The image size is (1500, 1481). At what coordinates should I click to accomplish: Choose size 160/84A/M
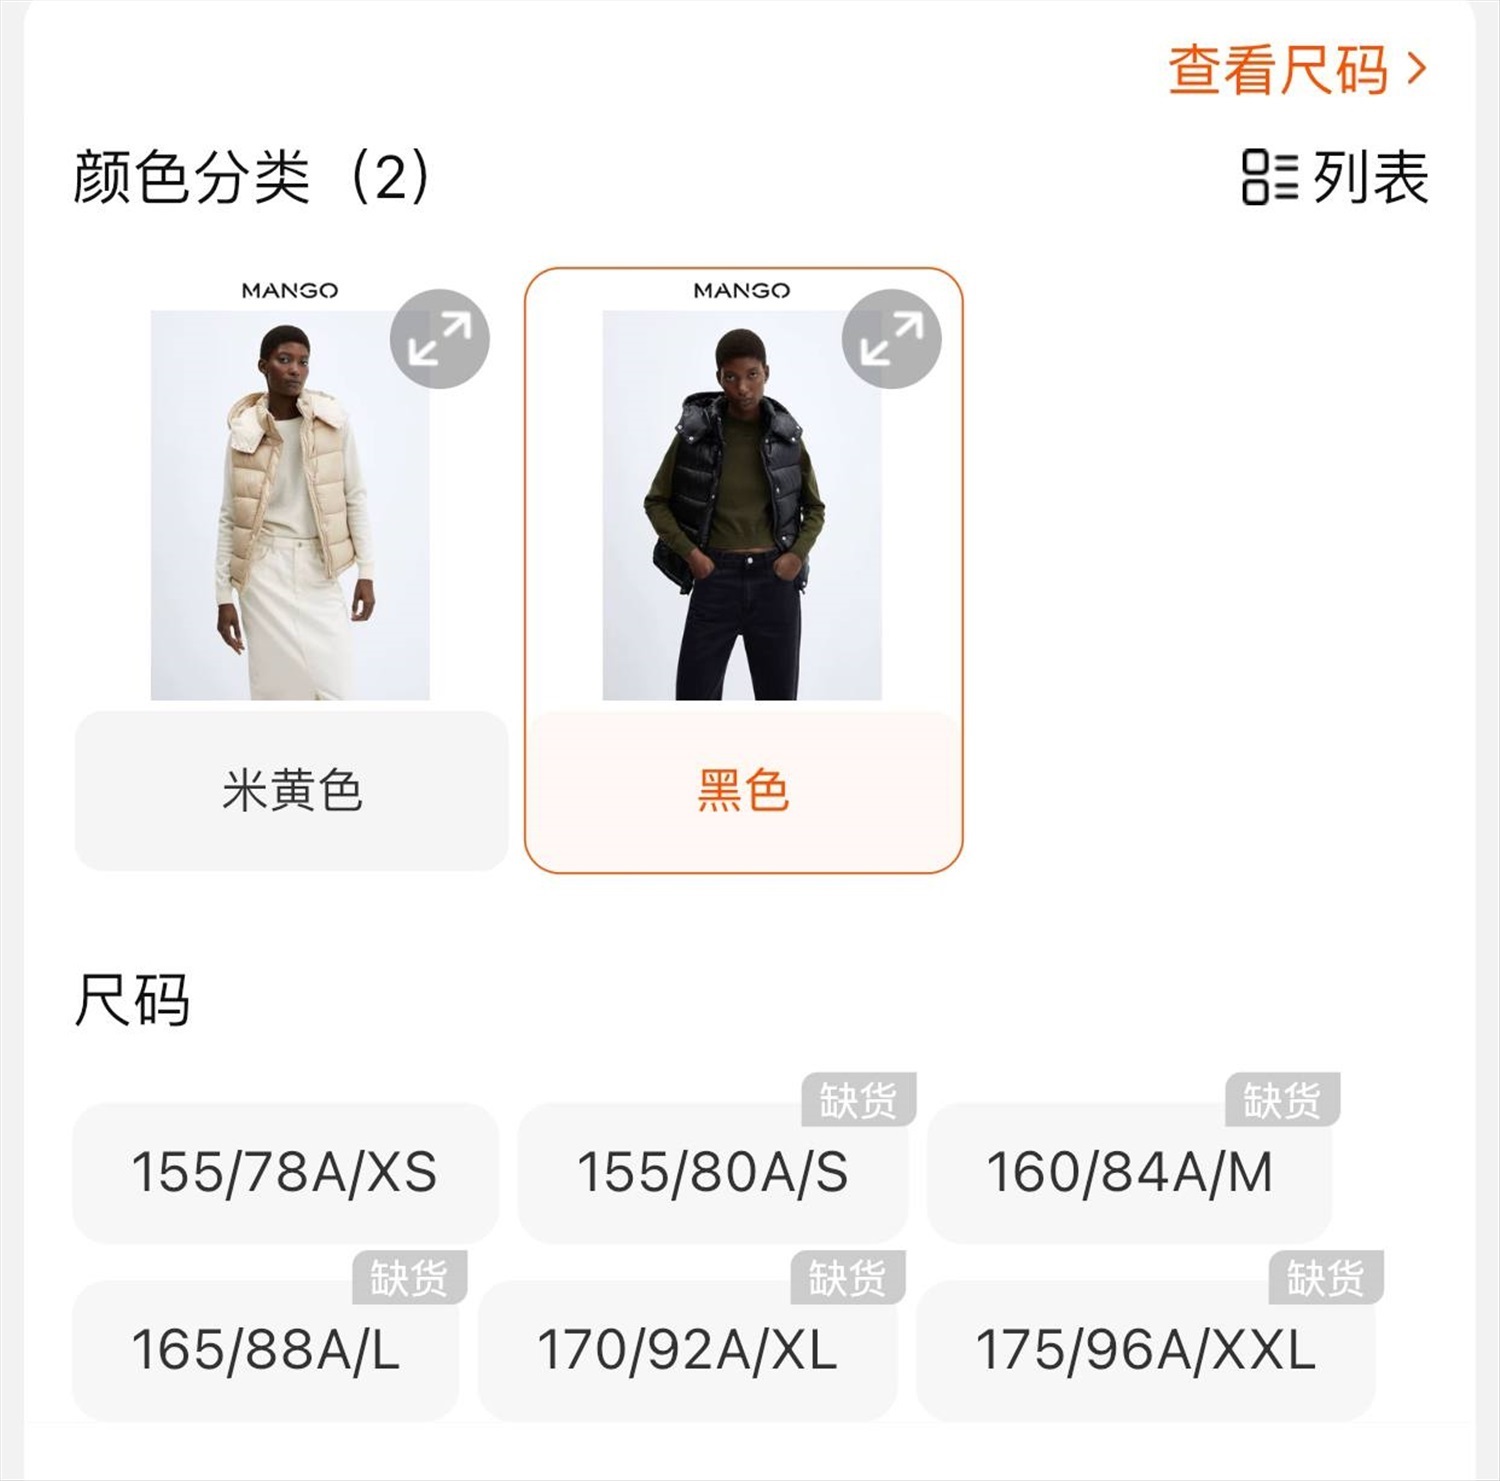pos(1130,1173)
